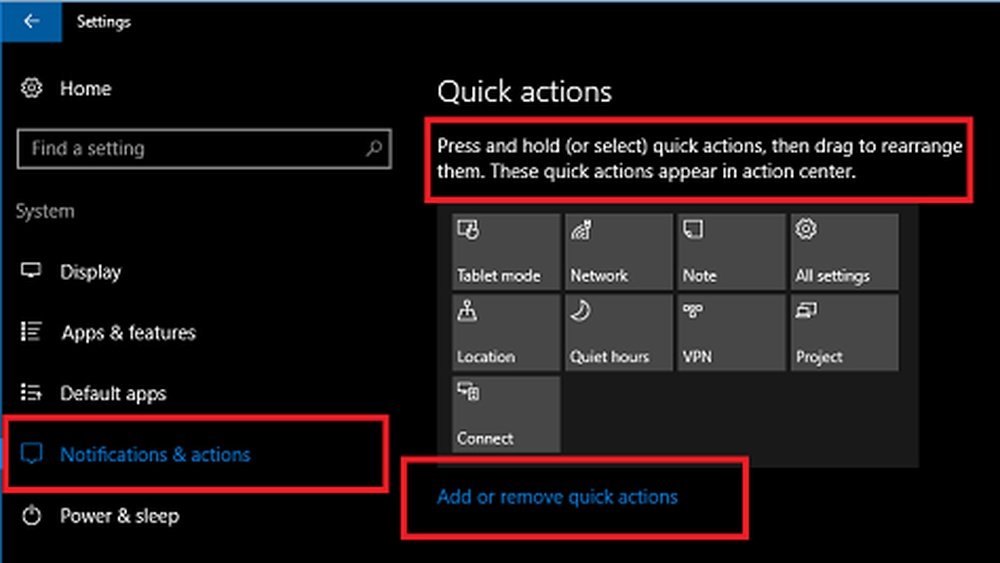This screenshot has width=1000, height=563.
Task: Click the back arrow in Settings
Action: 31,21
